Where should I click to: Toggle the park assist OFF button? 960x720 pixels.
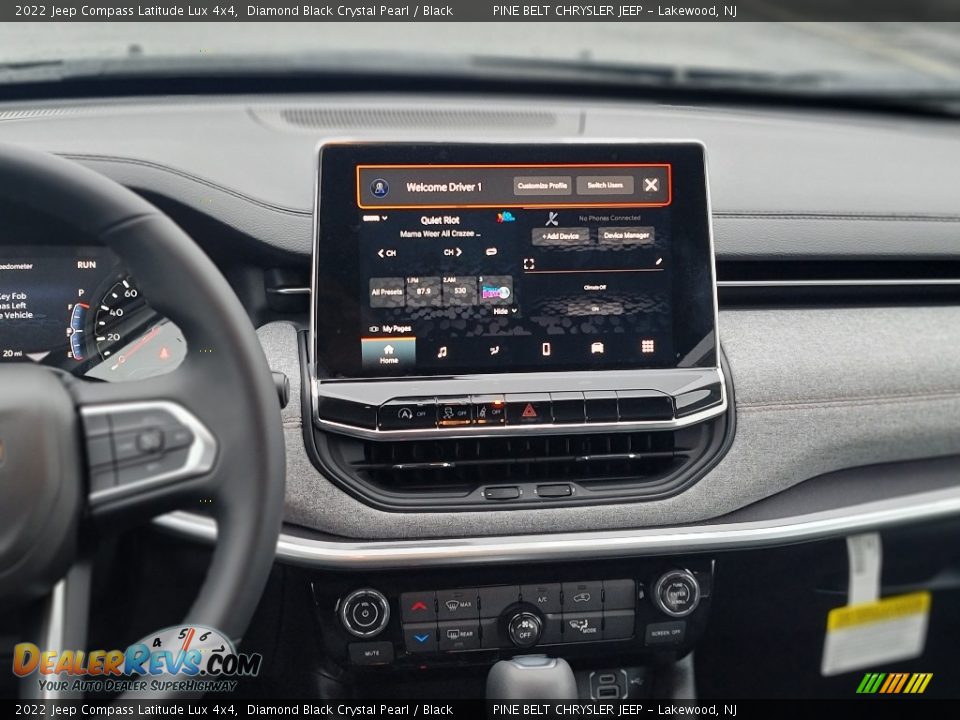[488, 412]
